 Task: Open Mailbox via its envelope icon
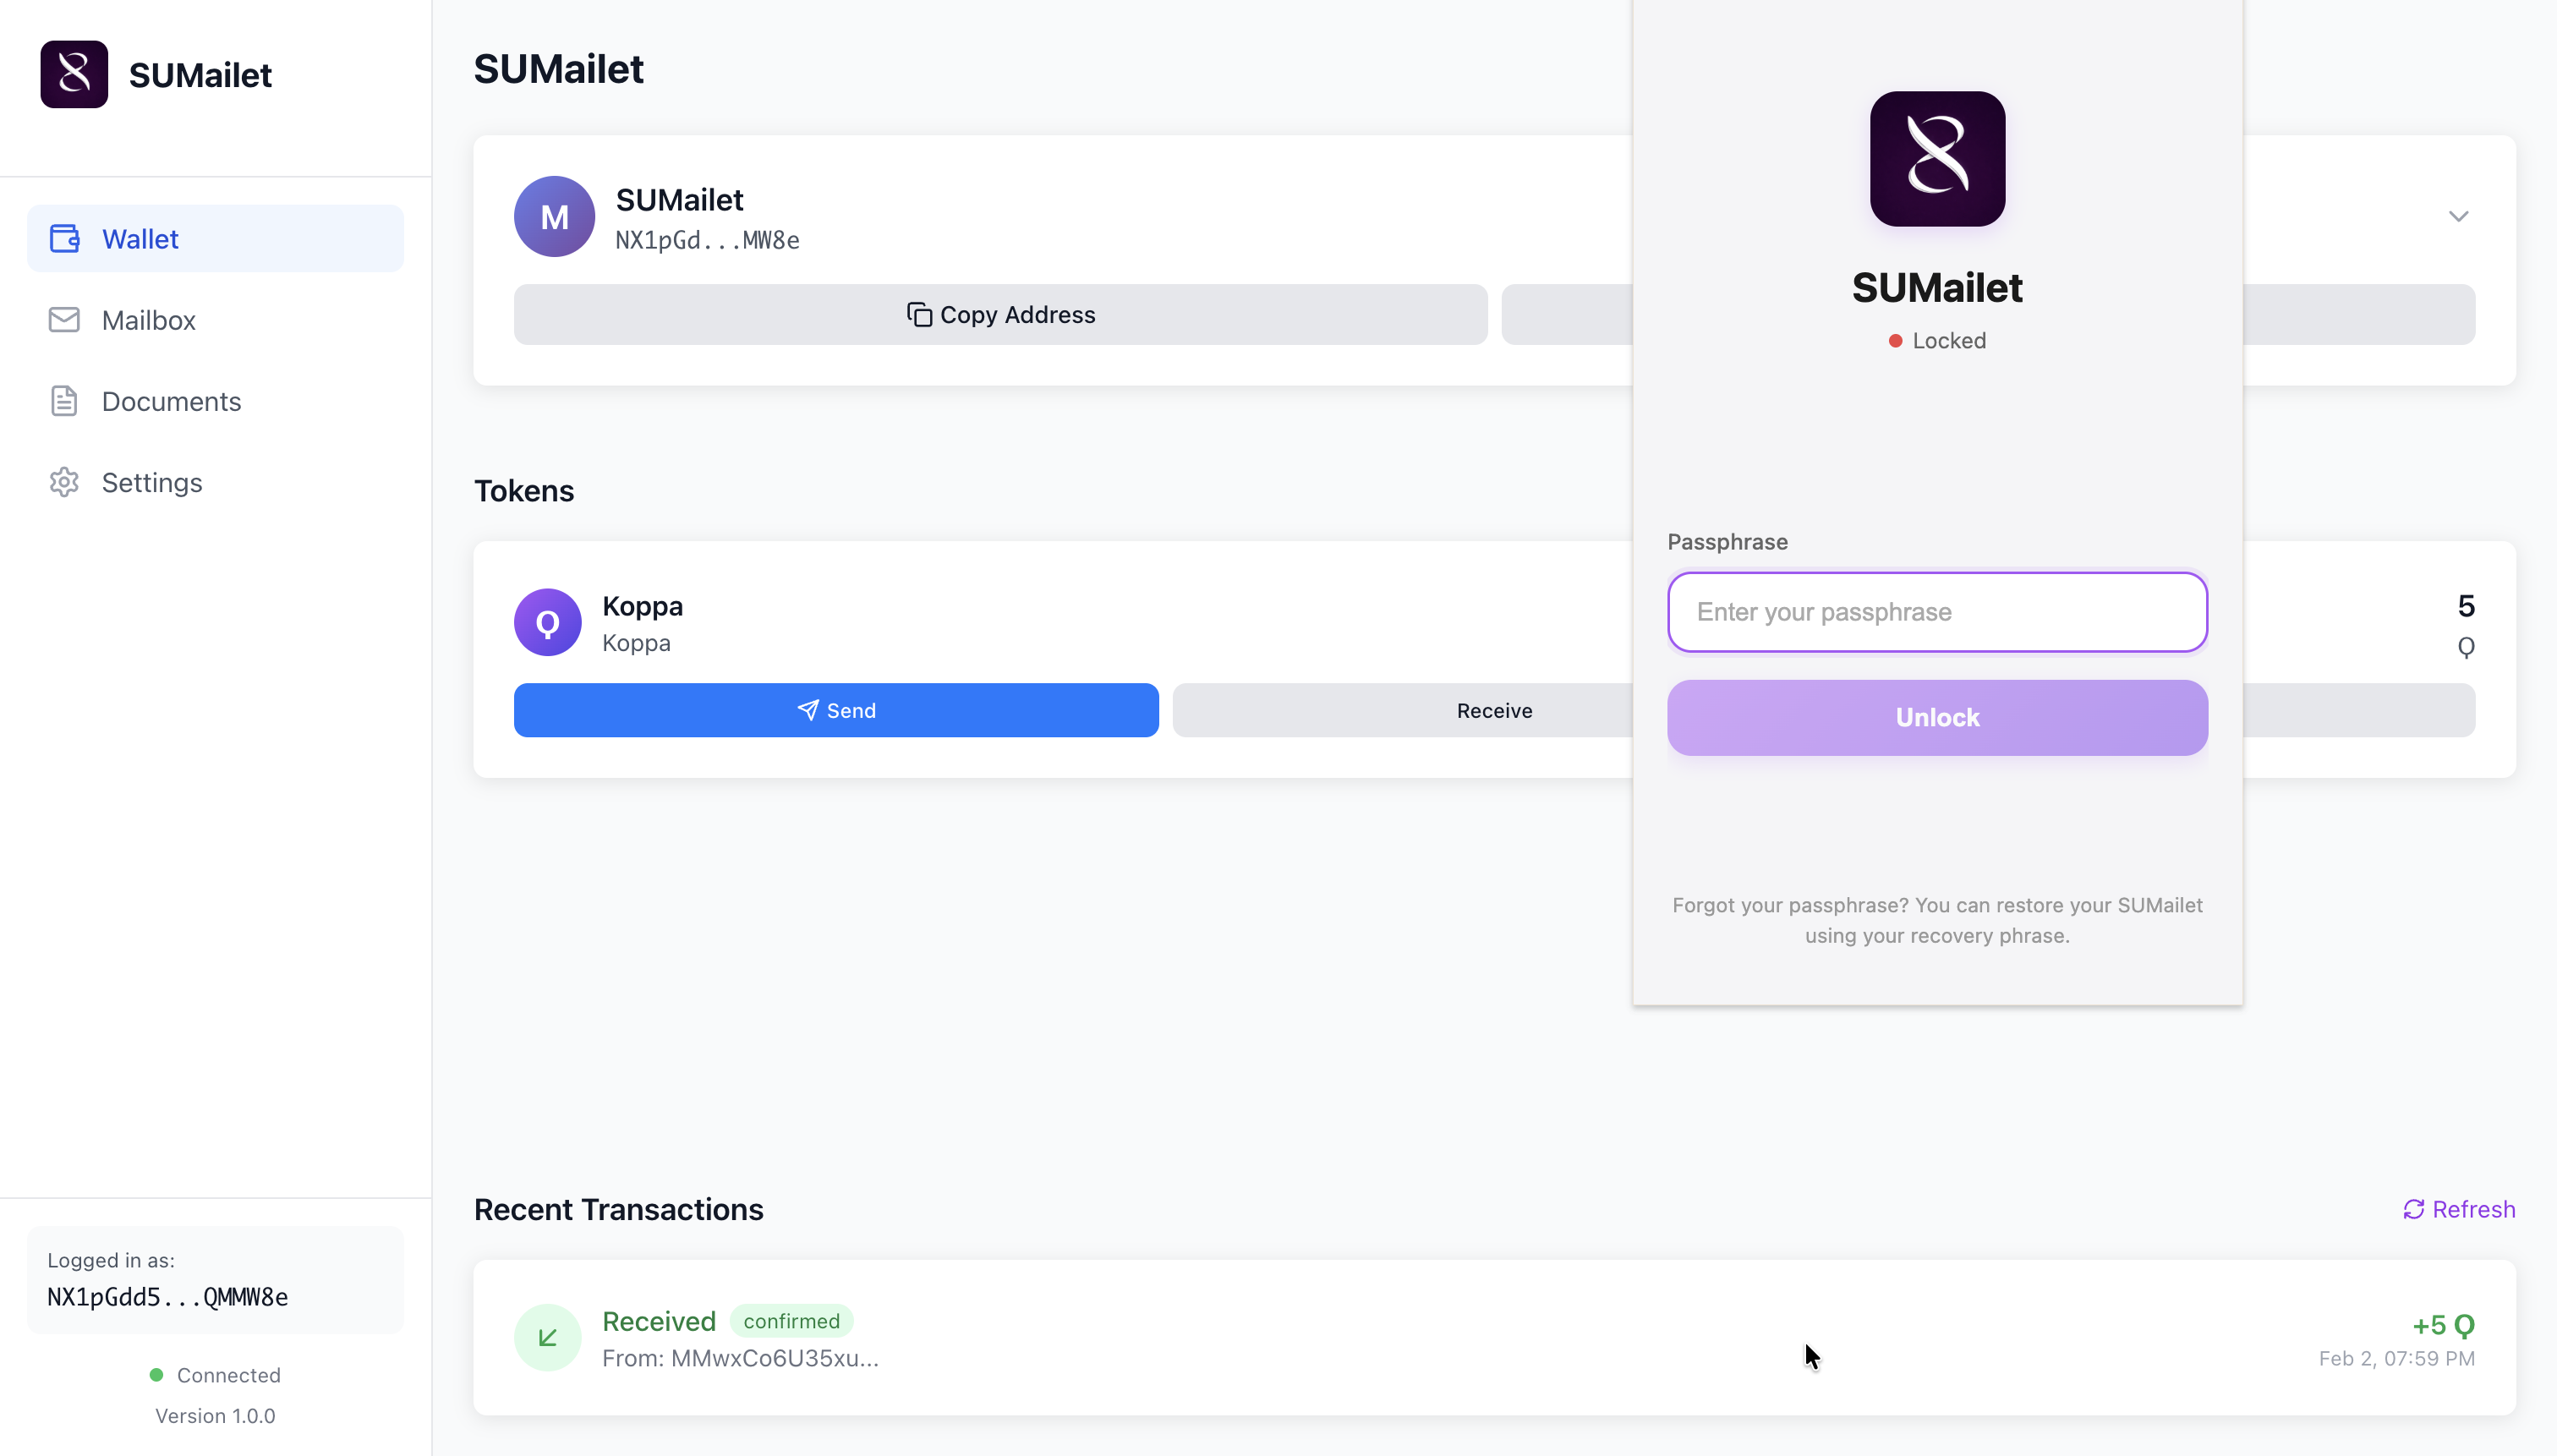[63, 320]
